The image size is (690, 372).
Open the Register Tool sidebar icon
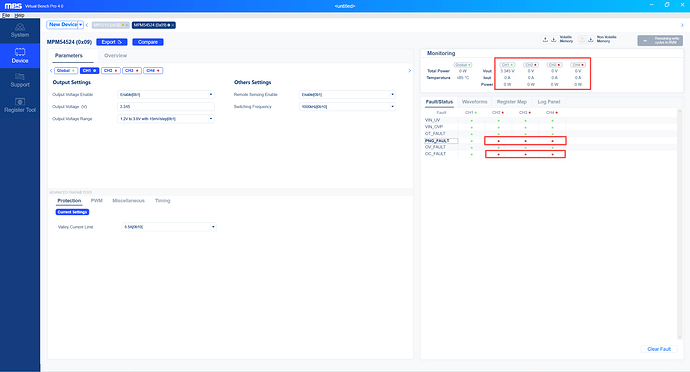(20, 105)
